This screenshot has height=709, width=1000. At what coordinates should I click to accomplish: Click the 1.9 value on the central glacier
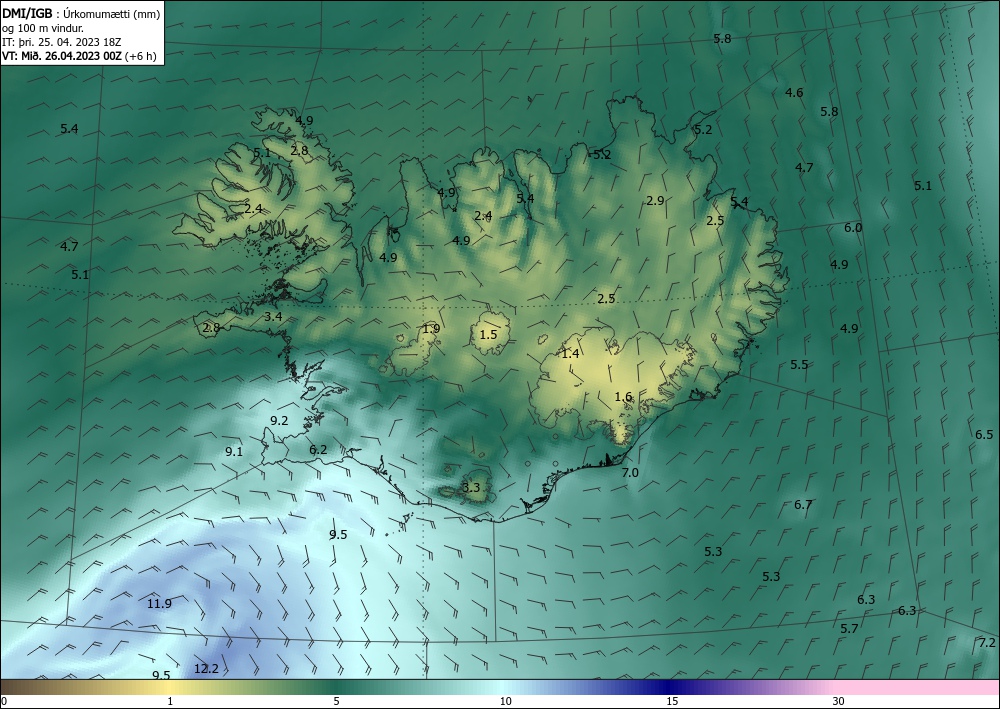pyautogui.click(x=431, y=329)
